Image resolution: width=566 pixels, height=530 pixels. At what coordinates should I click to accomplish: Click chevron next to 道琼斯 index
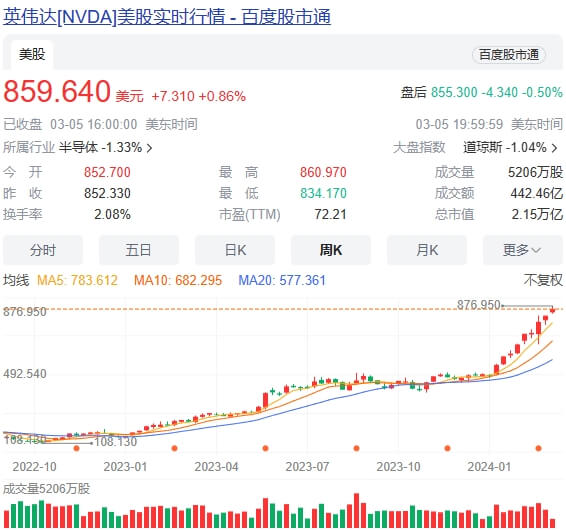click(x=555, y=148)
